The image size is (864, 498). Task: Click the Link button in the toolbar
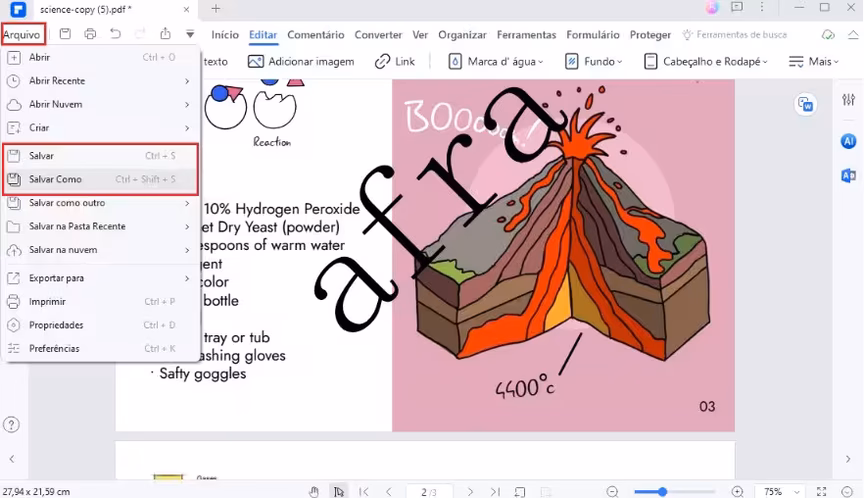395,61
